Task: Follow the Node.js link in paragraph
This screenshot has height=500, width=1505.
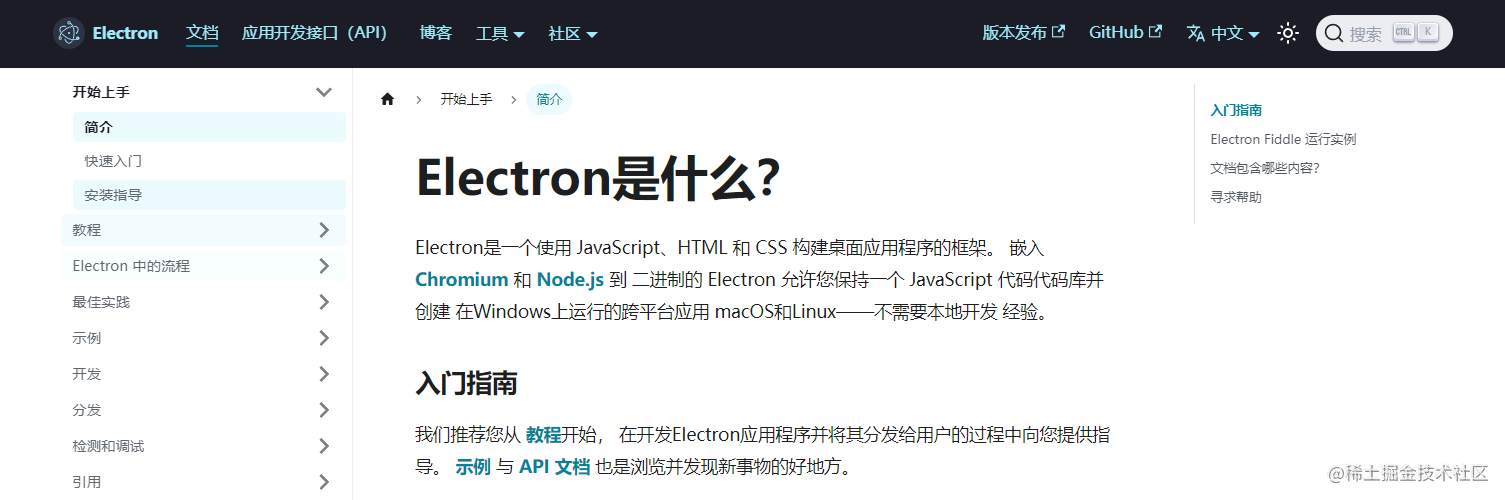Action: (x=570, y=280)
